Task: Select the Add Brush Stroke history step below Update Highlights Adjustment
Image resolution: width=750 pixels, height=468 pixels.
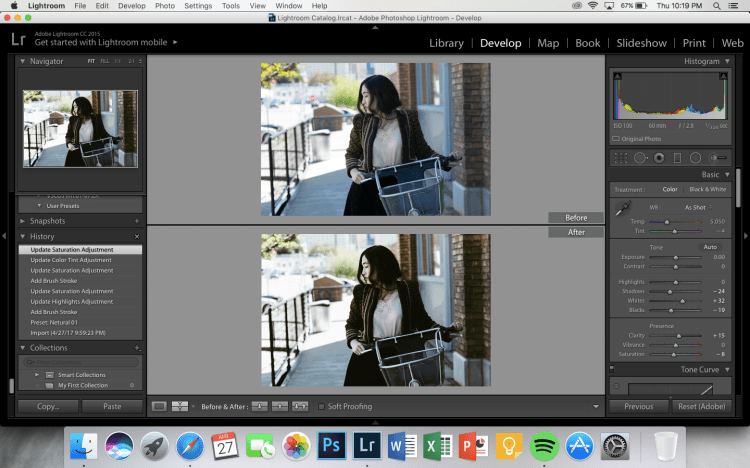Action: [80, 312]
